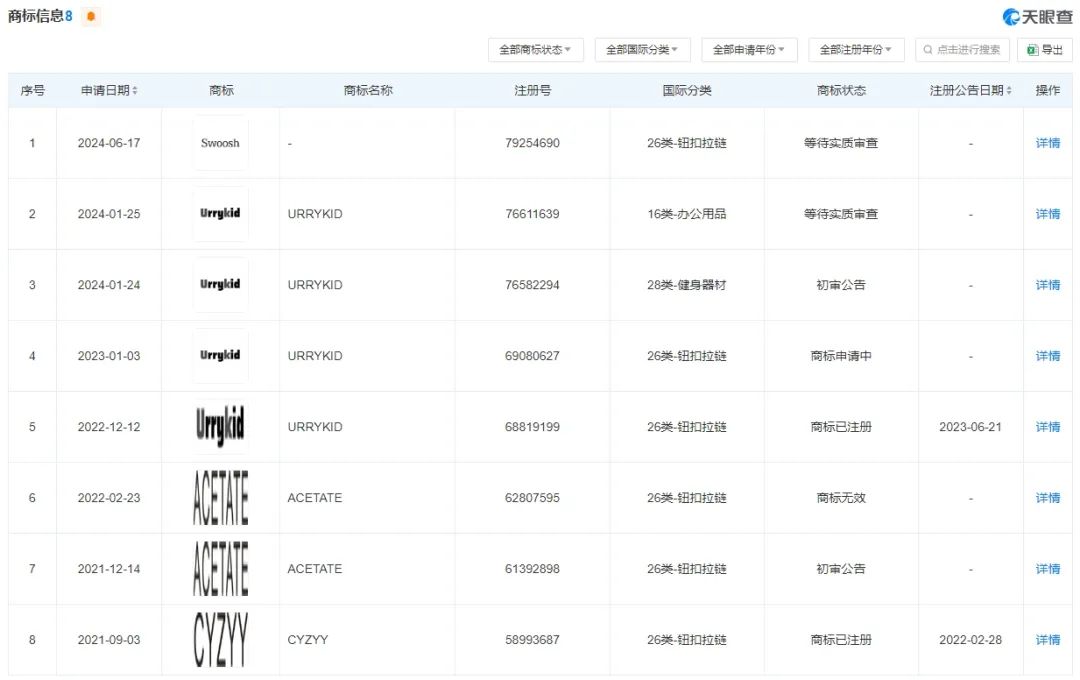Click registration number 79254690
This screenshot has height=680, width=1080.
click(x=532, y=143)
